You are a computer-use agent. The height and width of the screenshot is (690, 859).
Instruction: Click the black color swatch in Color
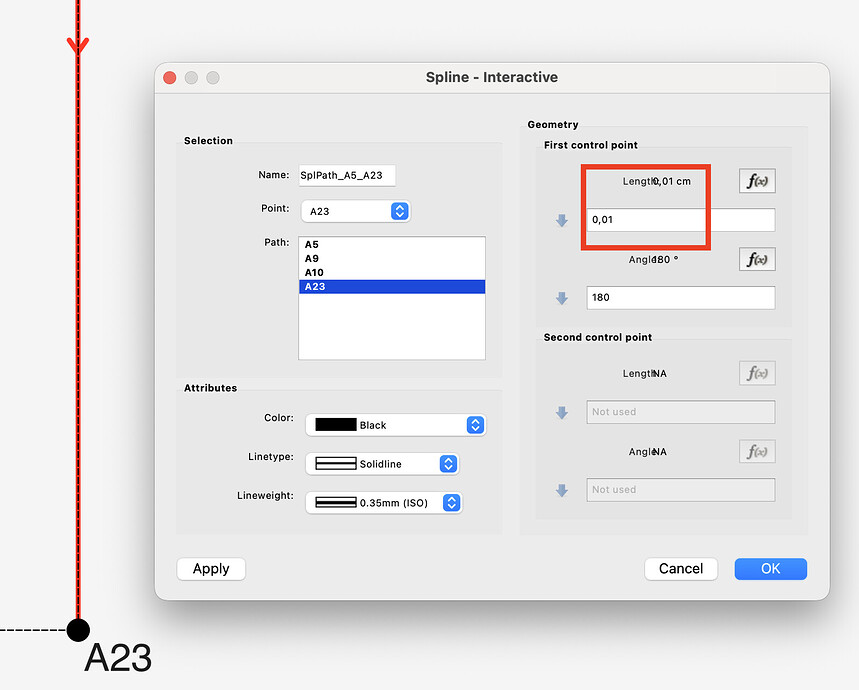[336, 425]
